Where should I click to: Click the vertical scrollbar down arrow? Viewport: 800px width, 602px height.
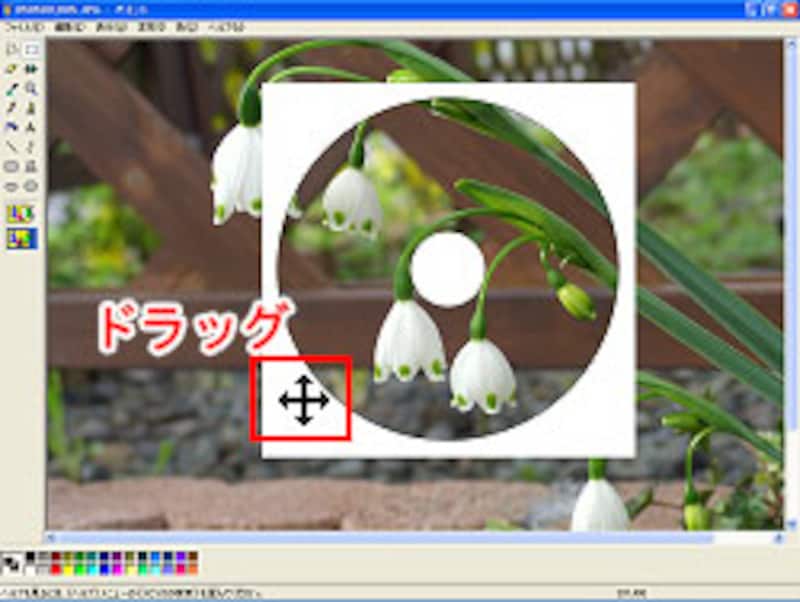792,524
